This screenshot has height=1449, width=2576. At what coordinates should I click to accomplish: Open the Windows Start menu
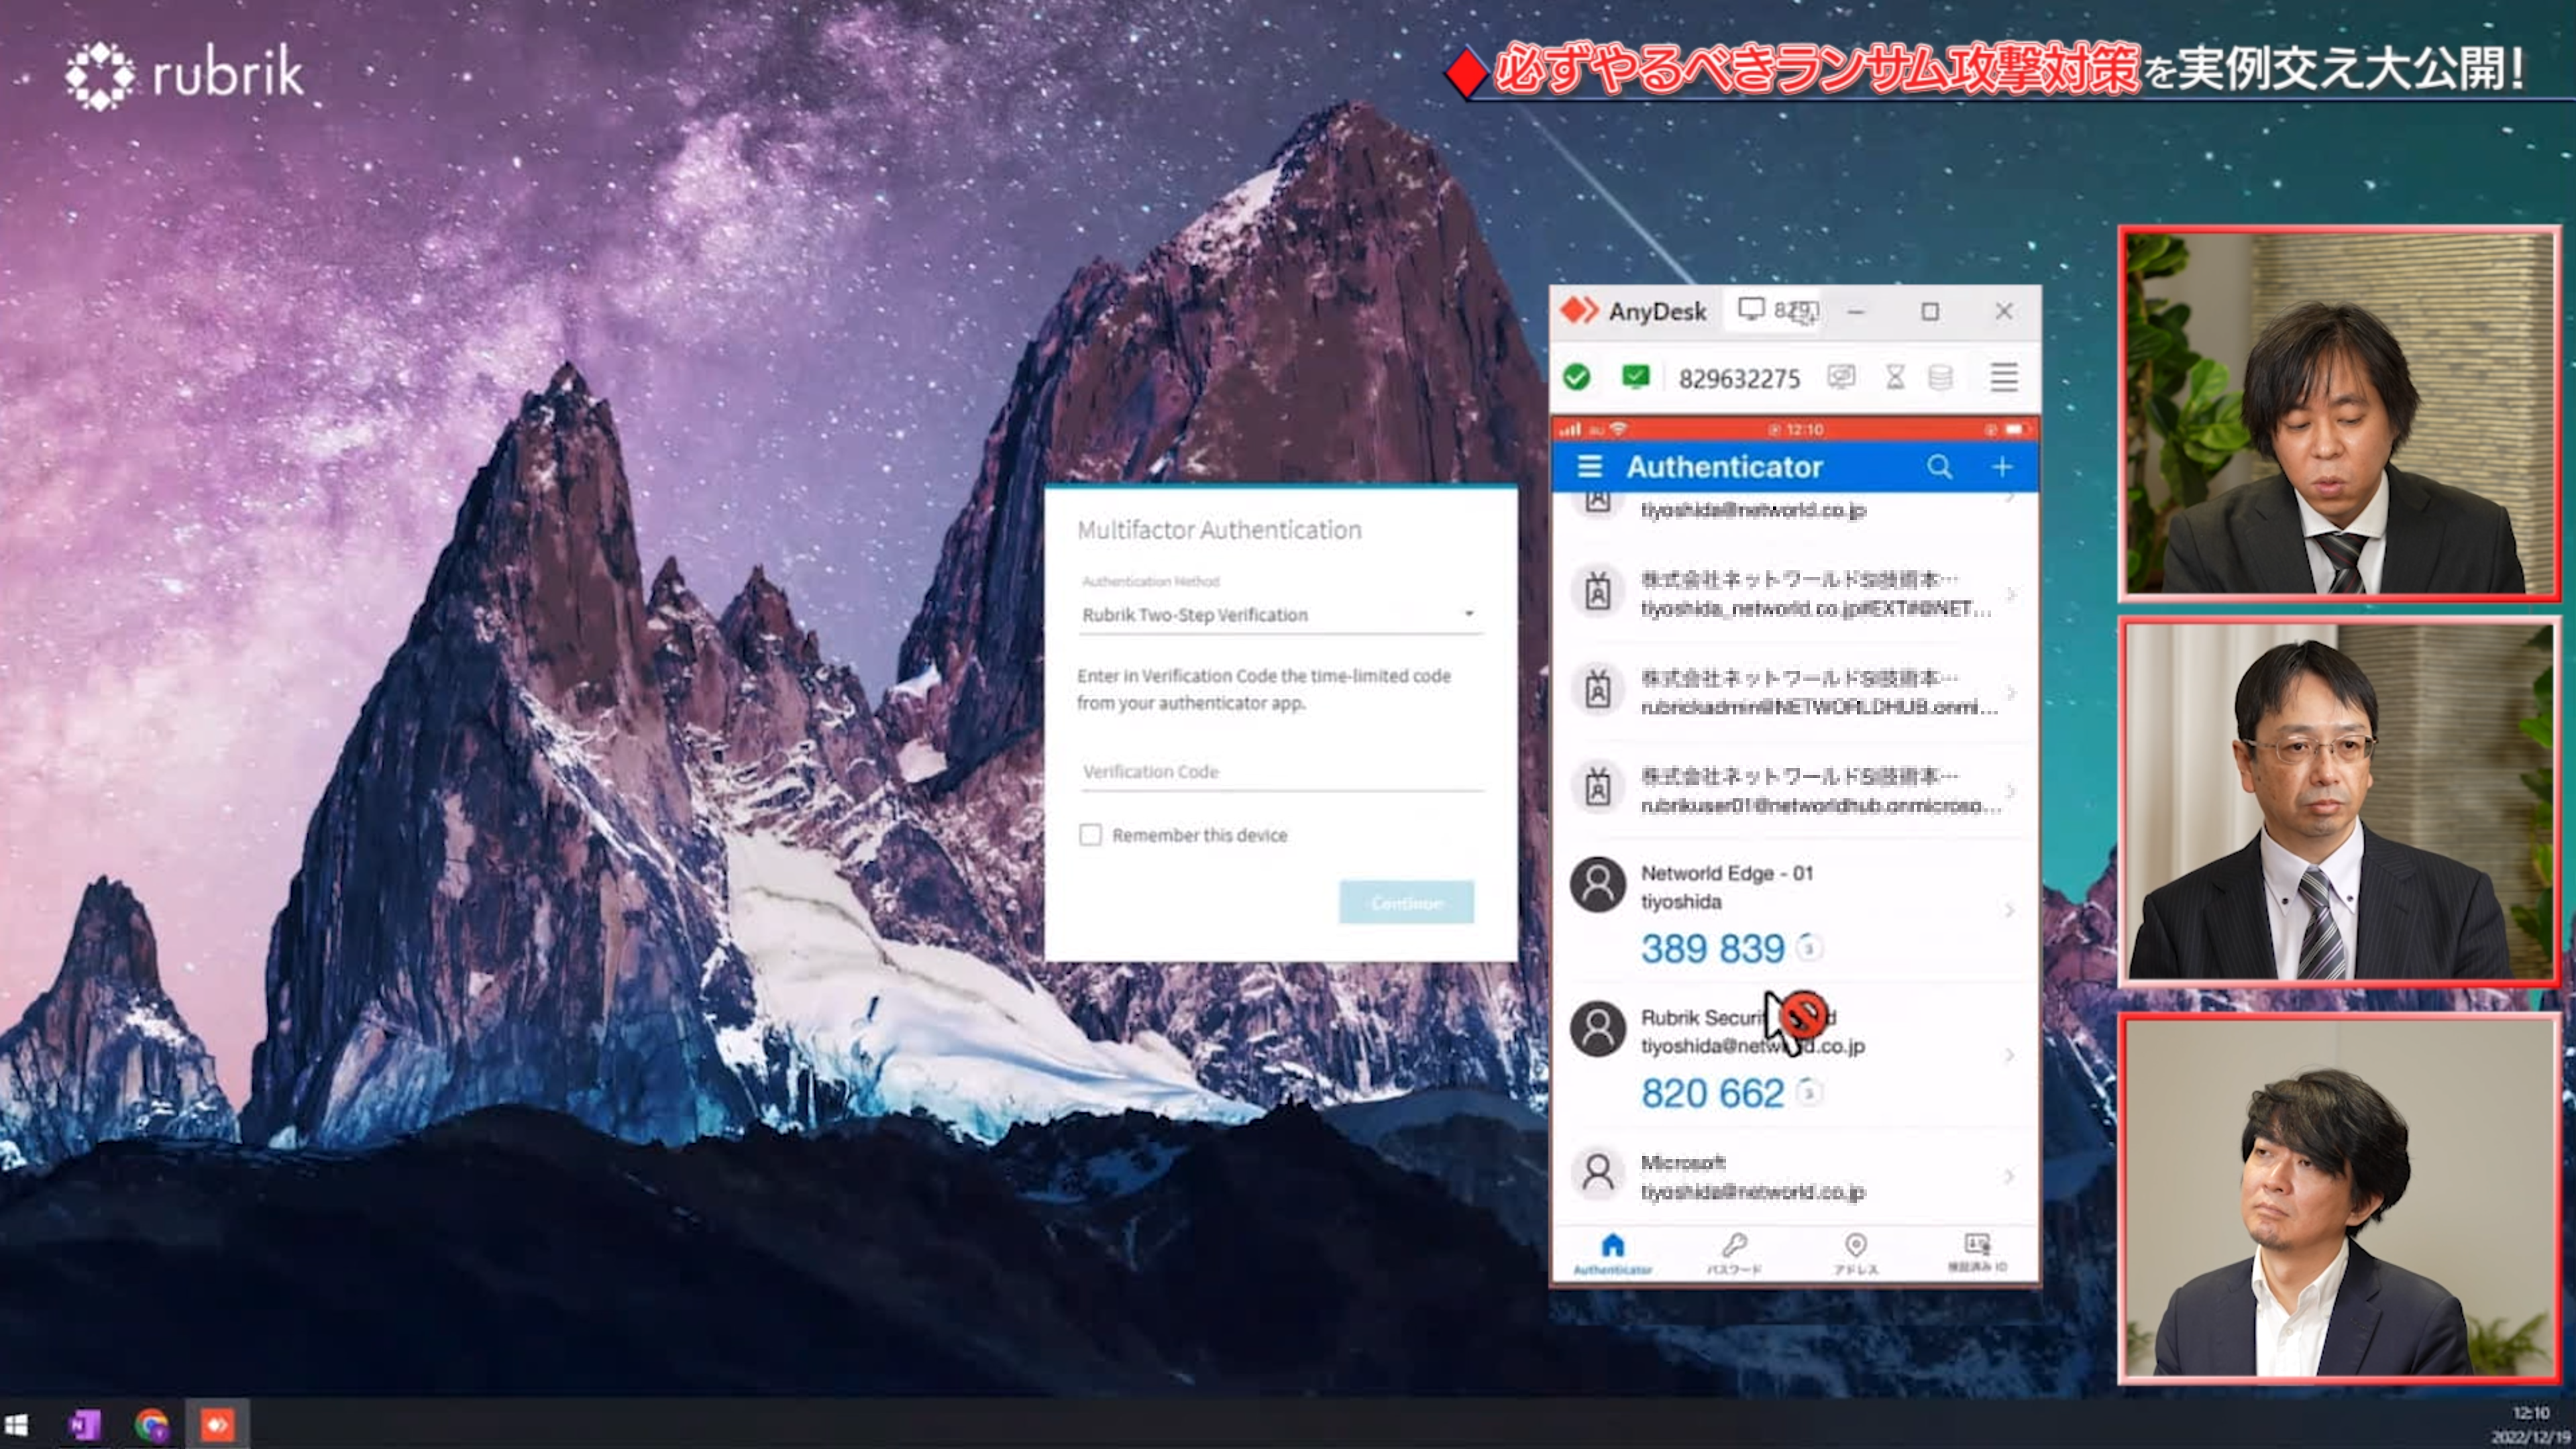coord(16,1424)
